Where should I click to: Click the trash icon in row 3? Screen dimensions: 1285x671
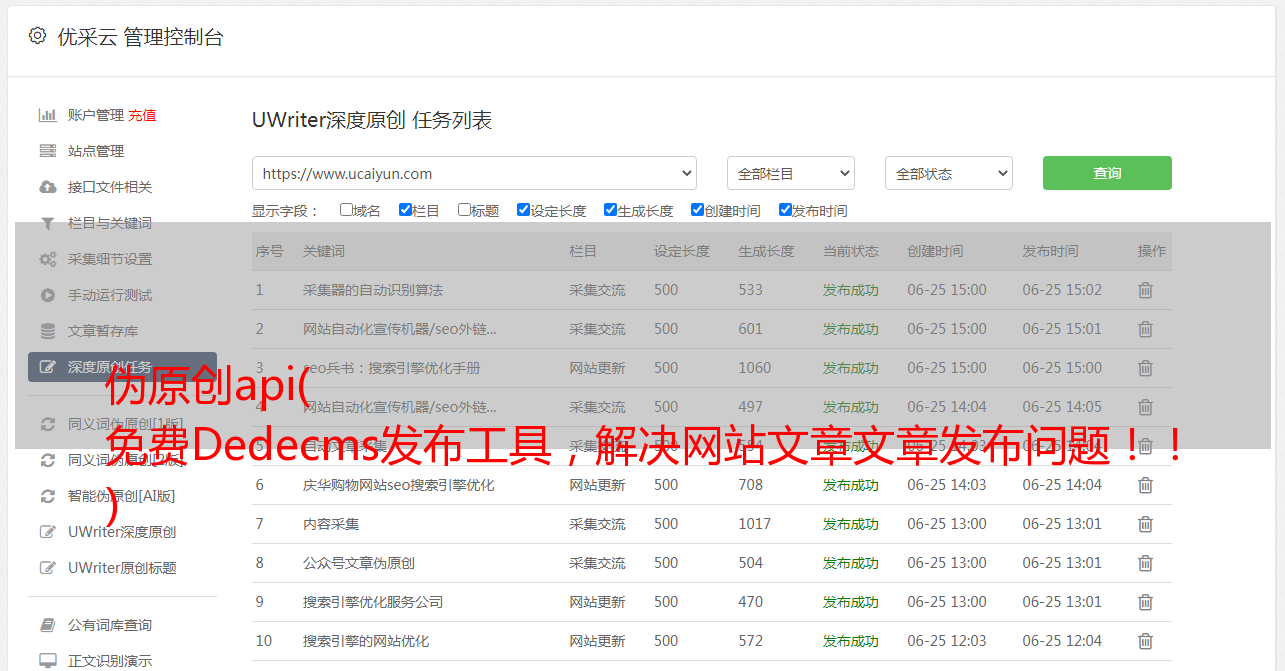(x=1145, y=368)
